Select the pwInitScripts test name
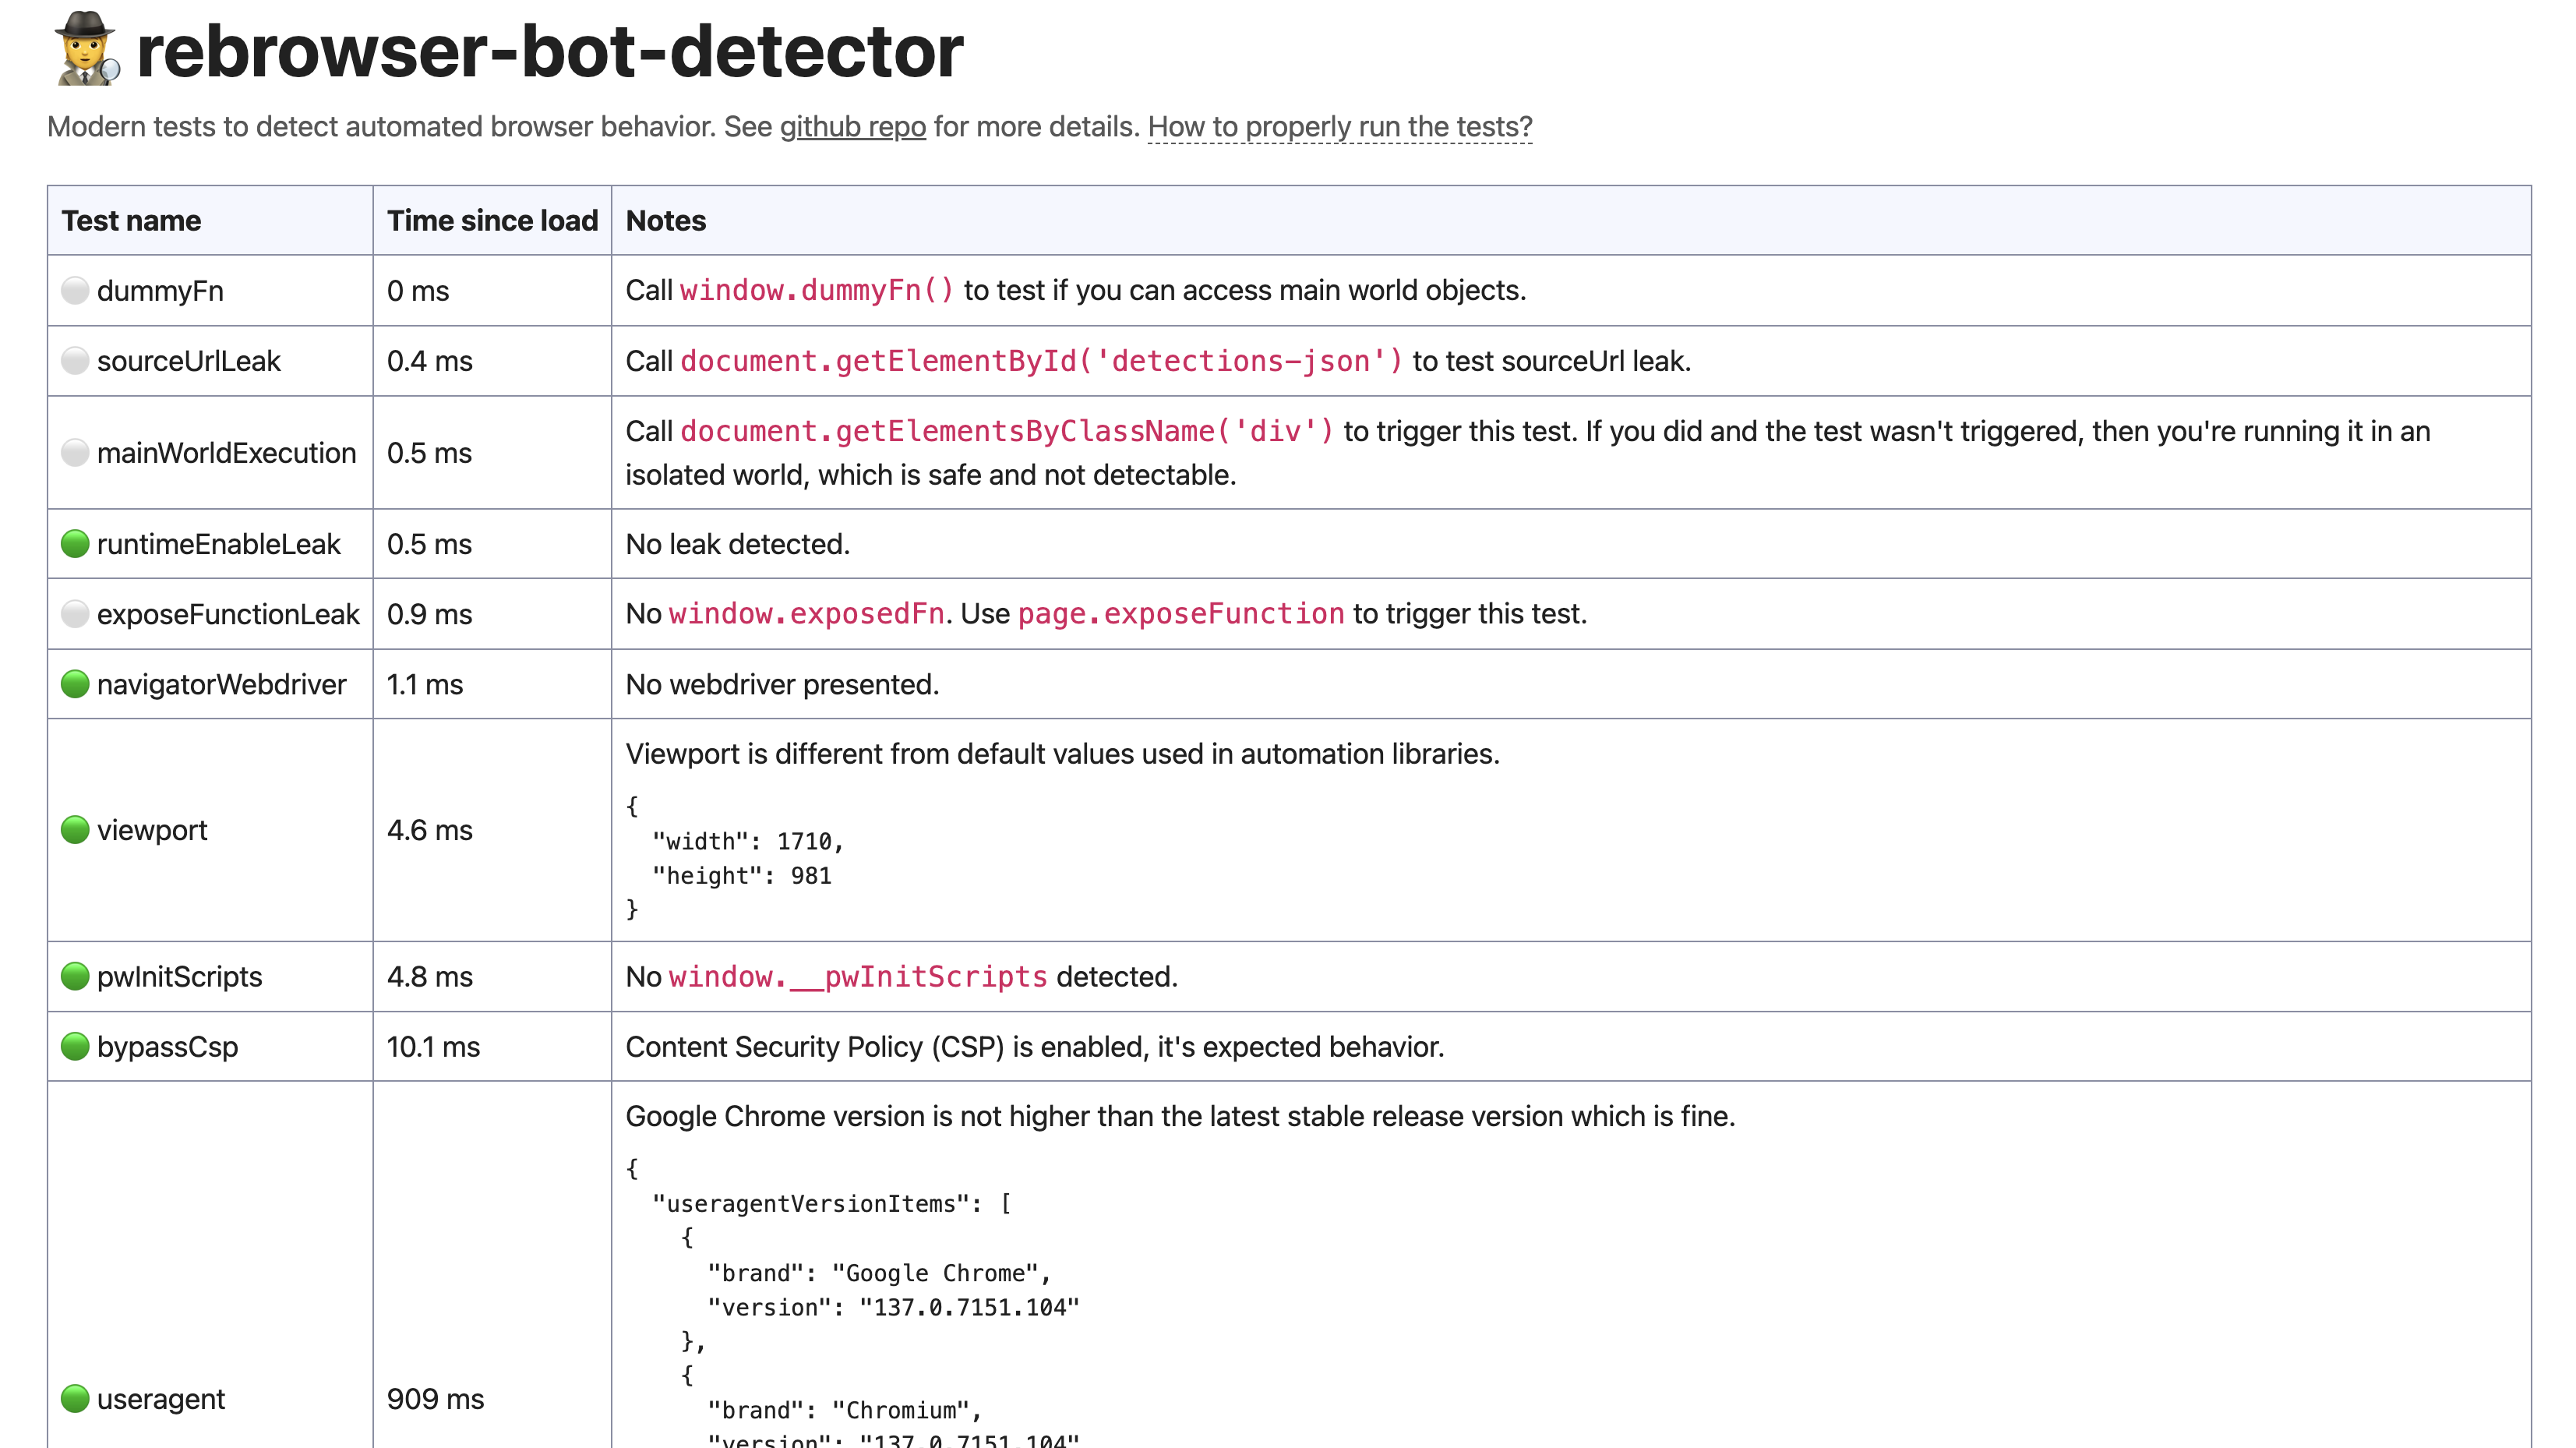The width and height of the screenshot is (2576, 1448). pos(180,976)
